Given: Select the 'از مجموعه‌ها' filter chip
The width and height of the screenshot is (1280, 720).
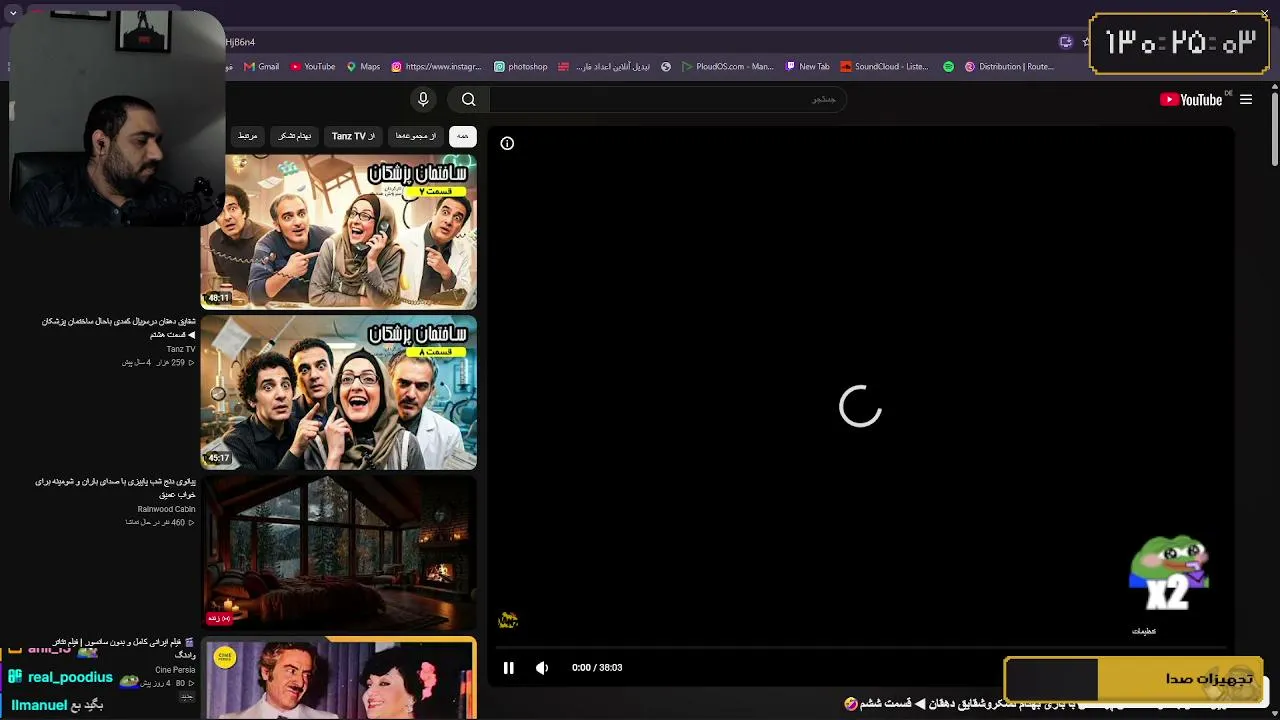Looking at the screenshot, I should [415, 136].
